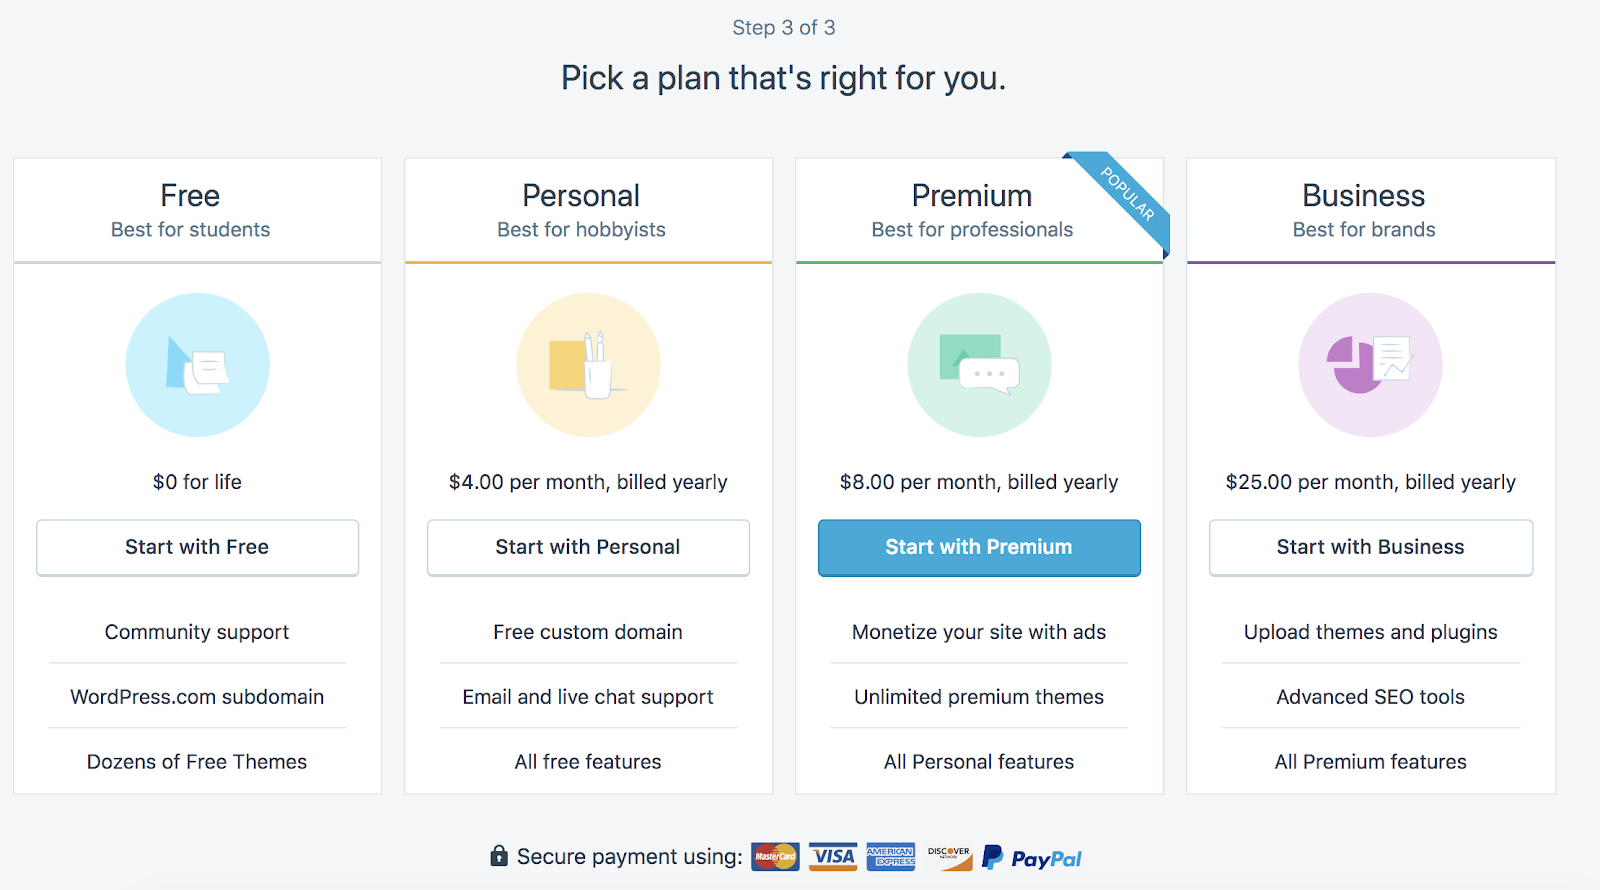Click the Advanced SEO tools feature
Viewport: 1600px width, 890px height.
(1370, 697)
